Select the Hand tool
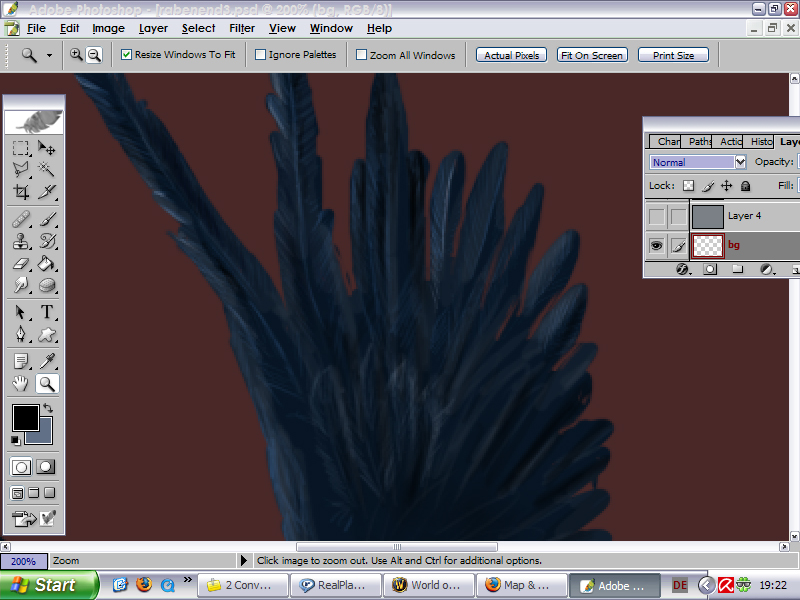This screenshot has height=600, width=800. click(x=21, y=384)
